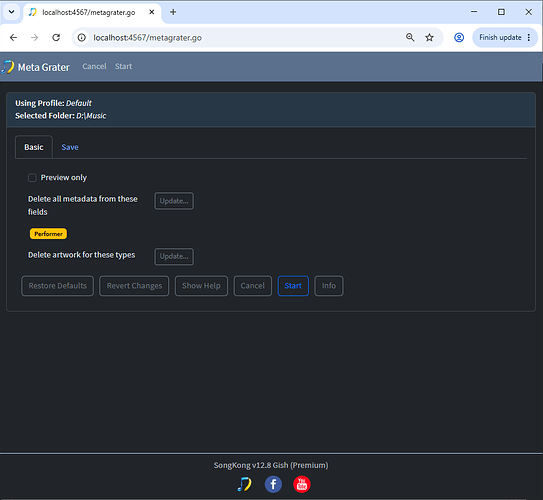Click the blue Start button

click(x=293, y=286)
